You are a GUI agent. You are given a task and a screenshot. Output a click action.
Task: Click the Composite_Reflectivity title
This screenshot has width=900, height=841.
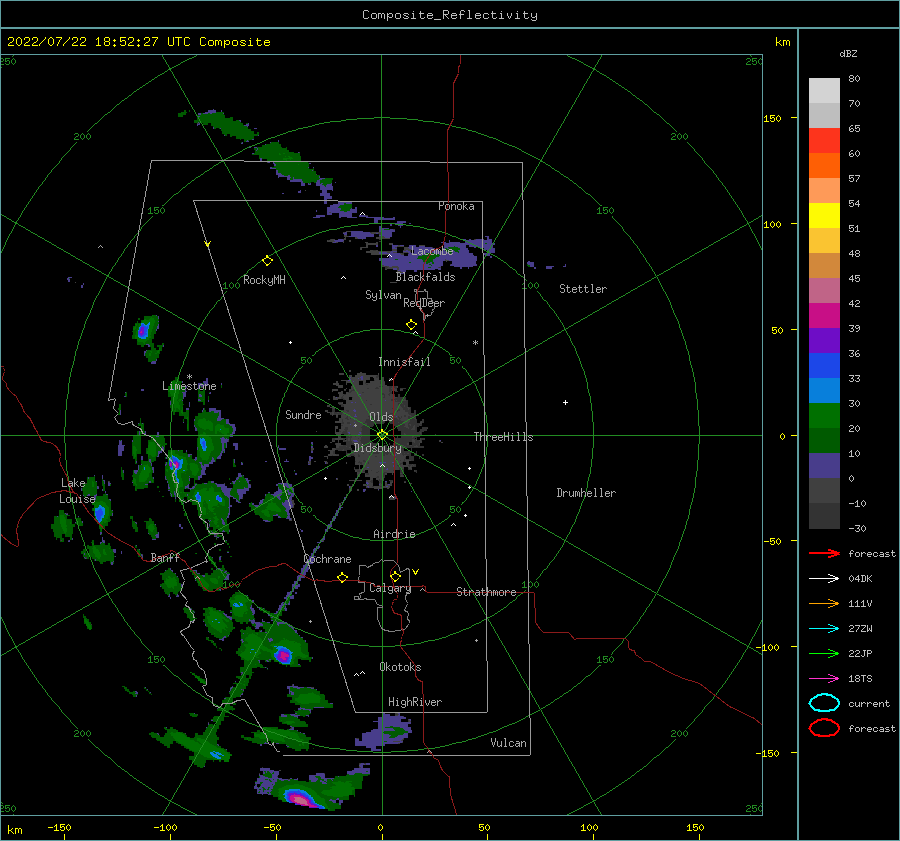[449, 15]
